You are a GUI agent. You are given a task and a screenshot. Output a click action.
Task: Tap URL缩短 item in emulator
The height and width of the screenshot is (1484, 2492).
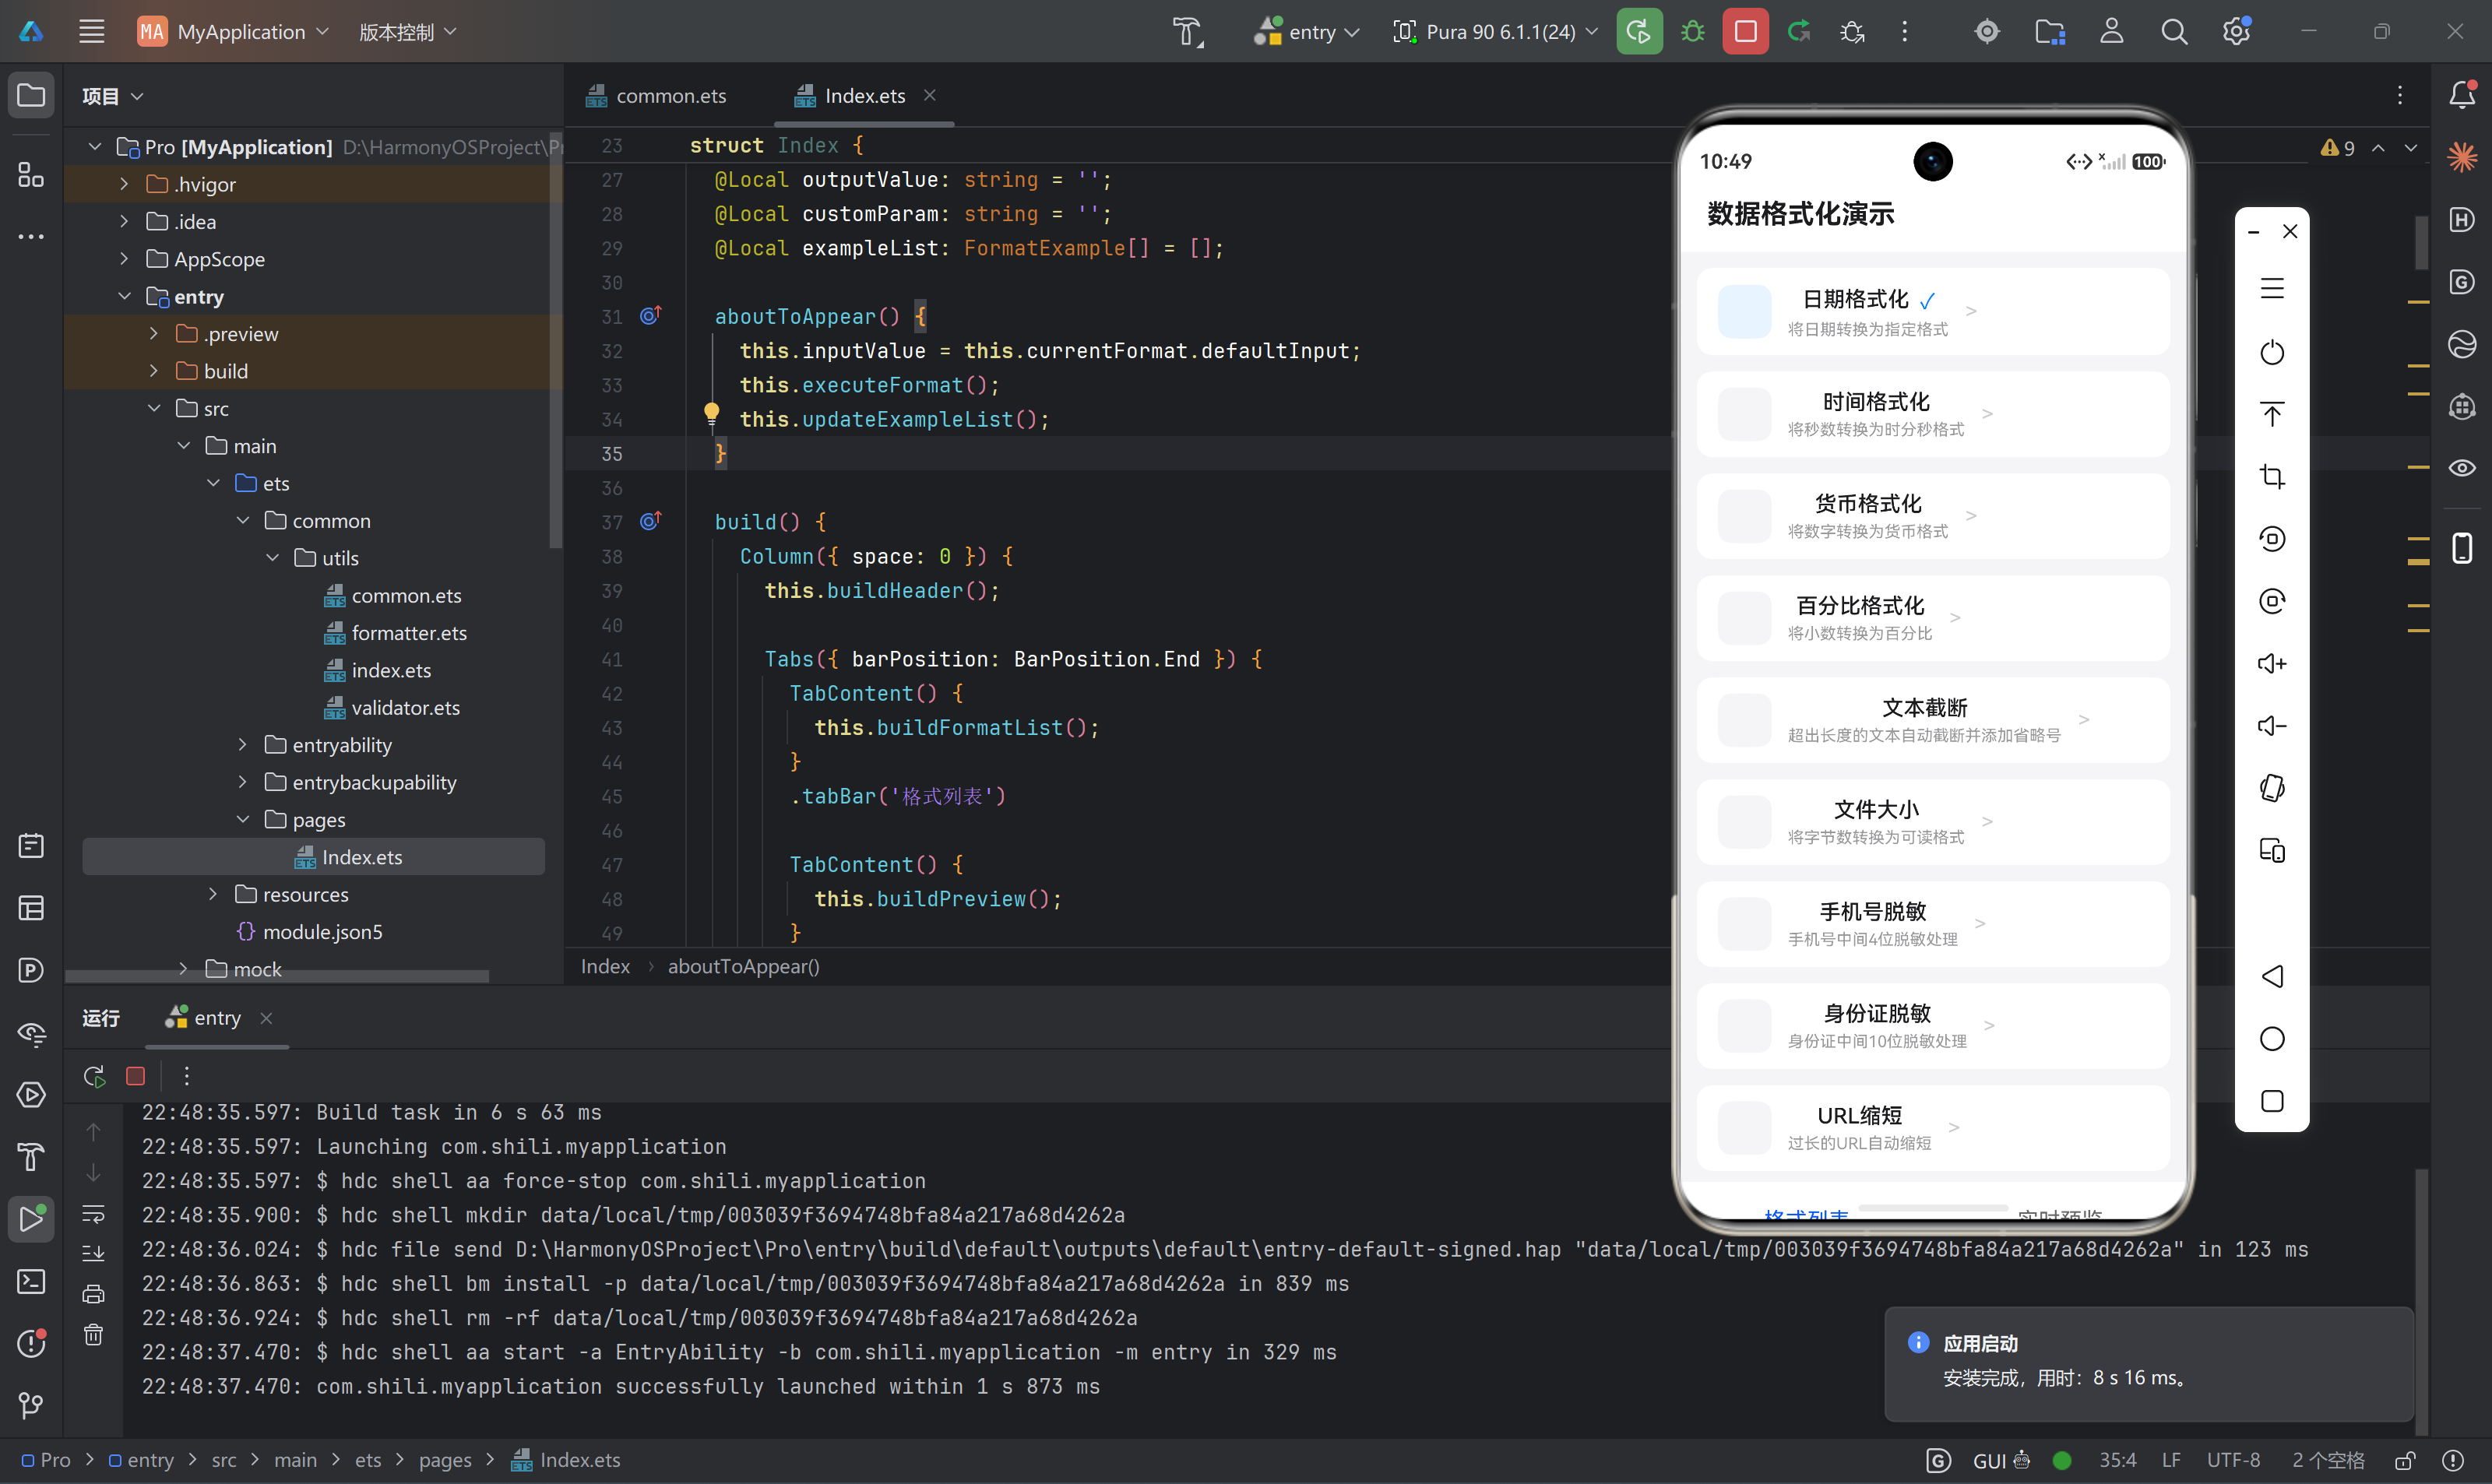coord(1932,1128)
